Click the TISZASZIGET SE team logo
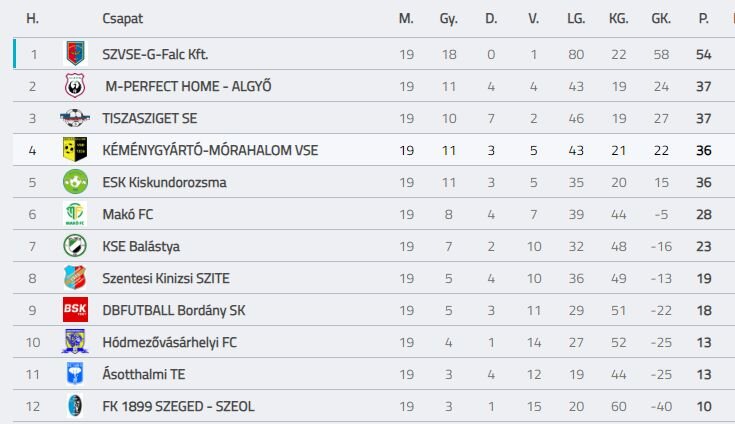735x424 pixels. pos(75,118)
